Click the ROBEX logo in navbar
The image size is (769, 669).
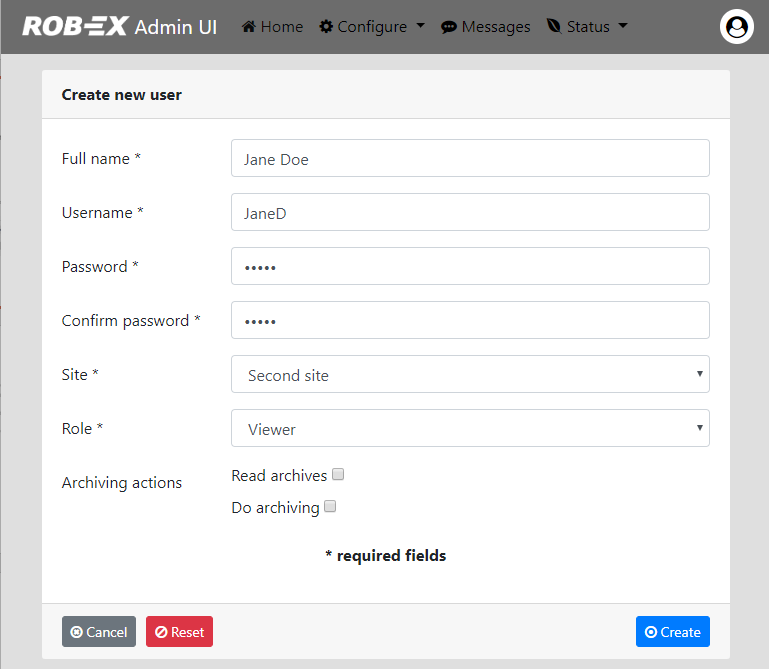(76, 26)
